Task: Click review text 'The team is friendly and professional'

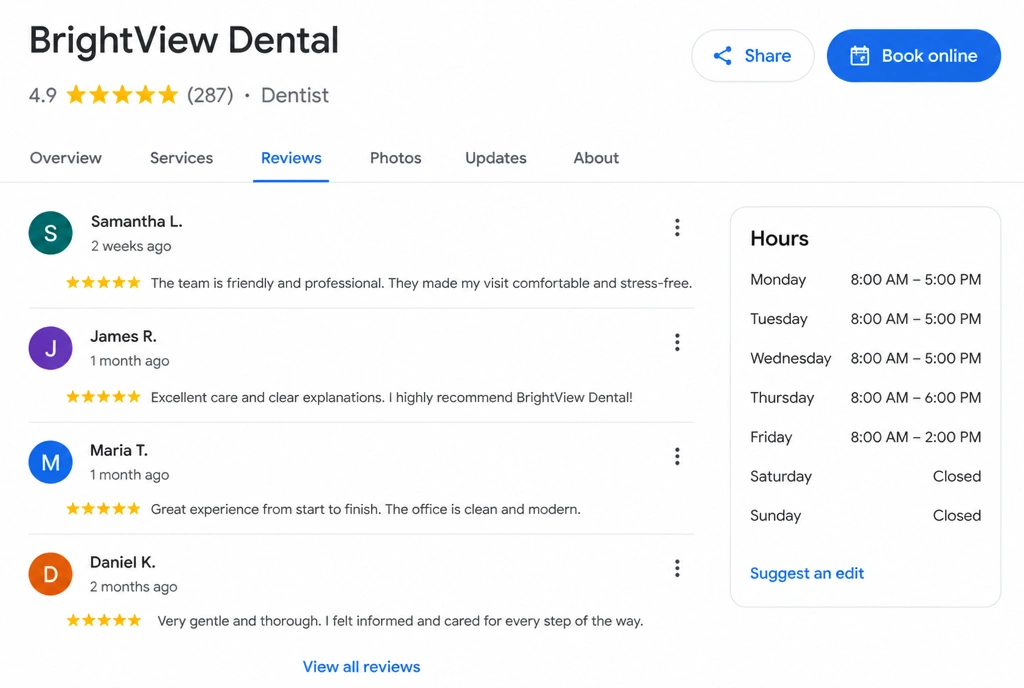Action: [x=267, y=283]
